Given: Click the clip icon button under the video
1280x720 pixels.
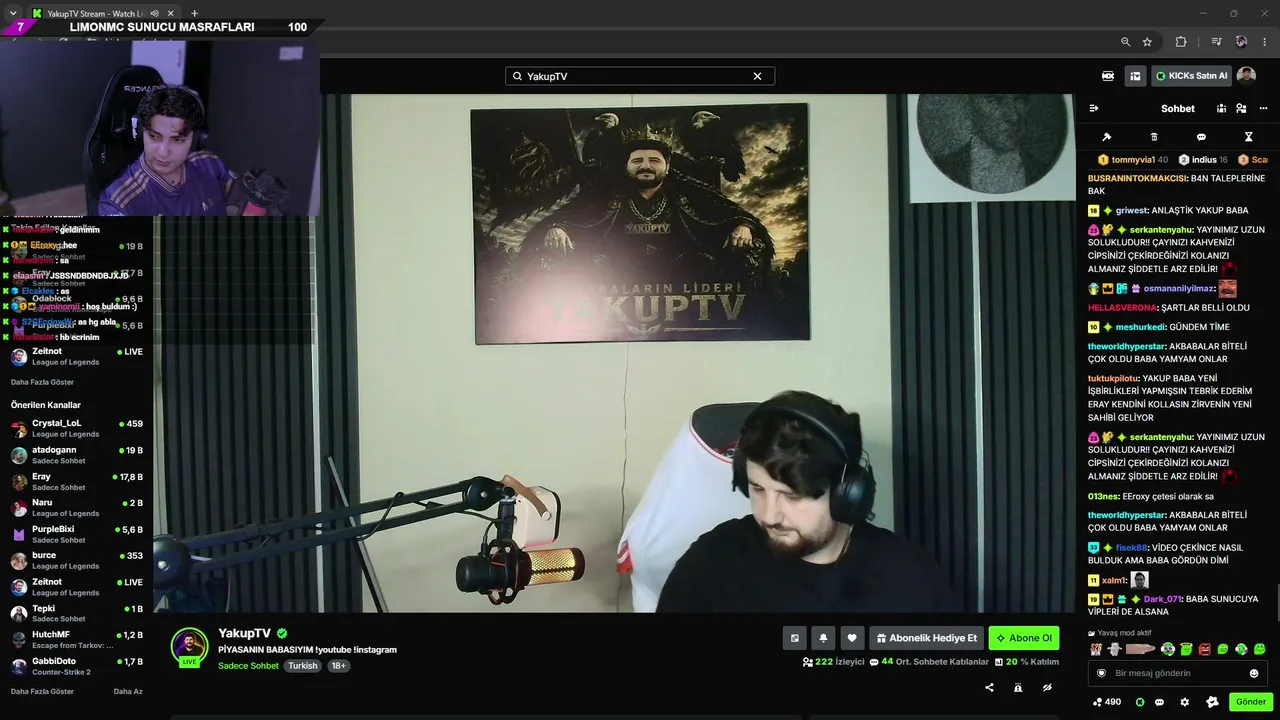Looking at the screenshot, I should point(795,638).
